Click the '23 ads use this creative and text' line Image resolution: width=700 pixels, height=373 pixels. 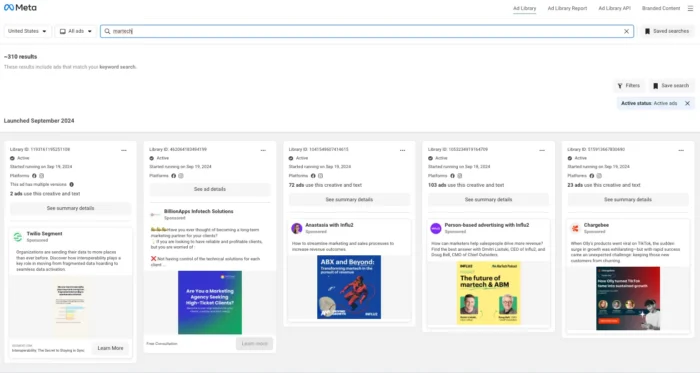pyautogui.click(x=604, y=185)
